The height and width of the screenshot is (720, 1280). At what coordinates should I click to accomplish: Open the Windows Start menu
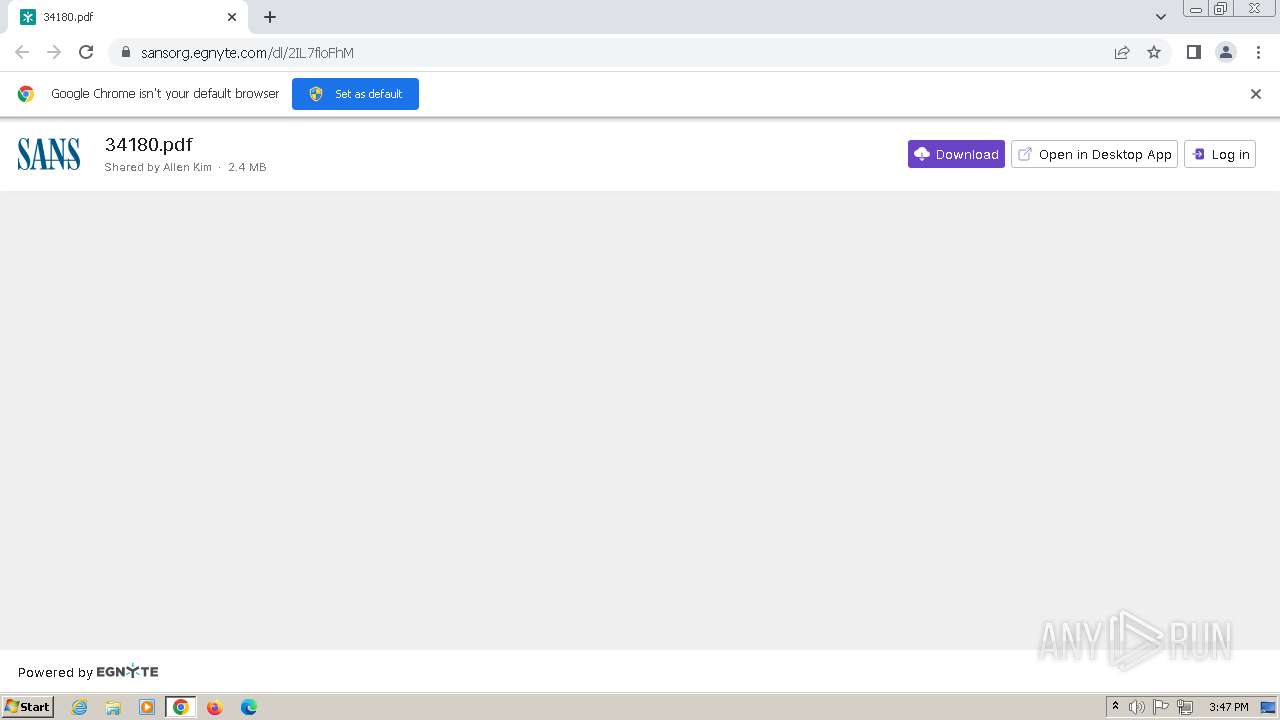tap(27, 707)
